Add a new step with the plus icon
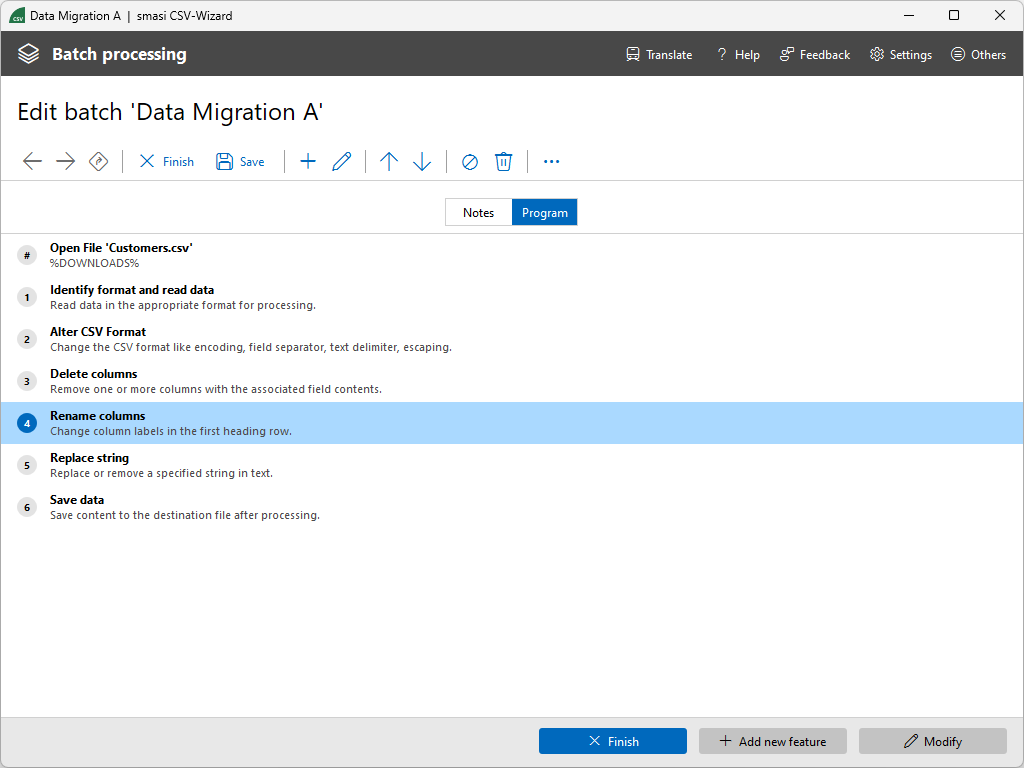The image size is (1024, 768). point(308,161)
